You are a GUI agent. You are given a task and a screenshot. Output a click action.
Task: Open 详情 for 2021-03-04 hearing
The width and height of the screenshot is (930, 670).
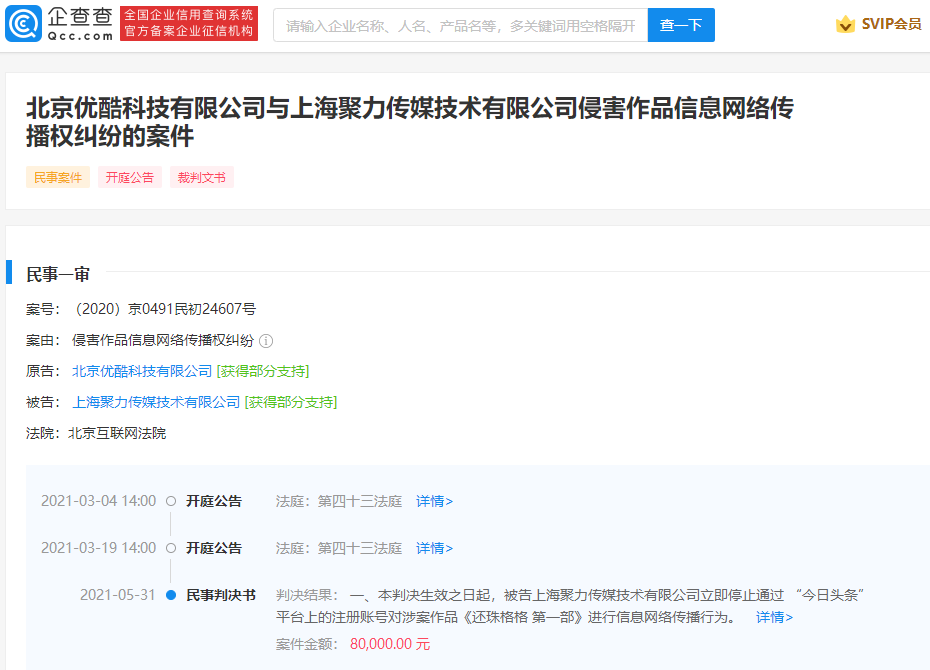coord(434,501)
